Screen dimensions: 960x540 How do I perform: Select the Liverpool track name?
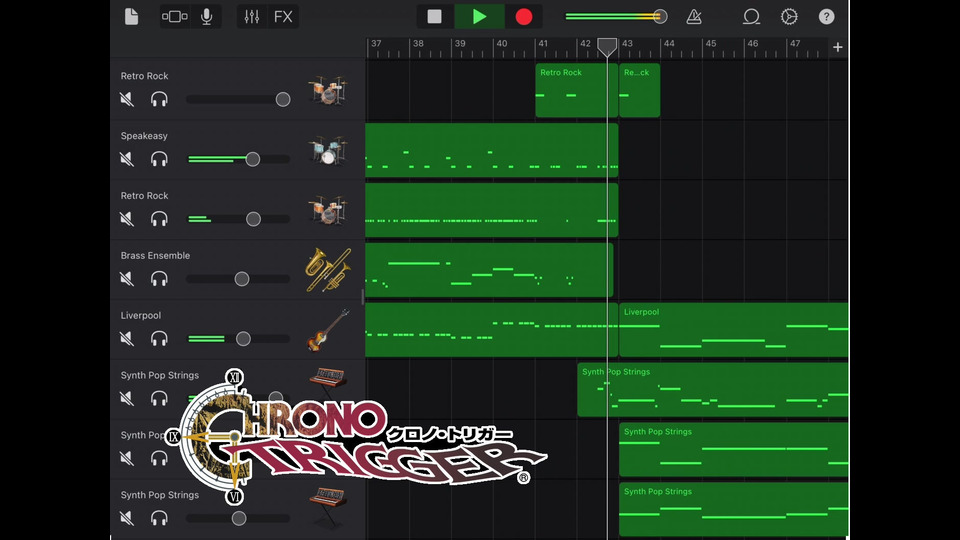(141, 315)
